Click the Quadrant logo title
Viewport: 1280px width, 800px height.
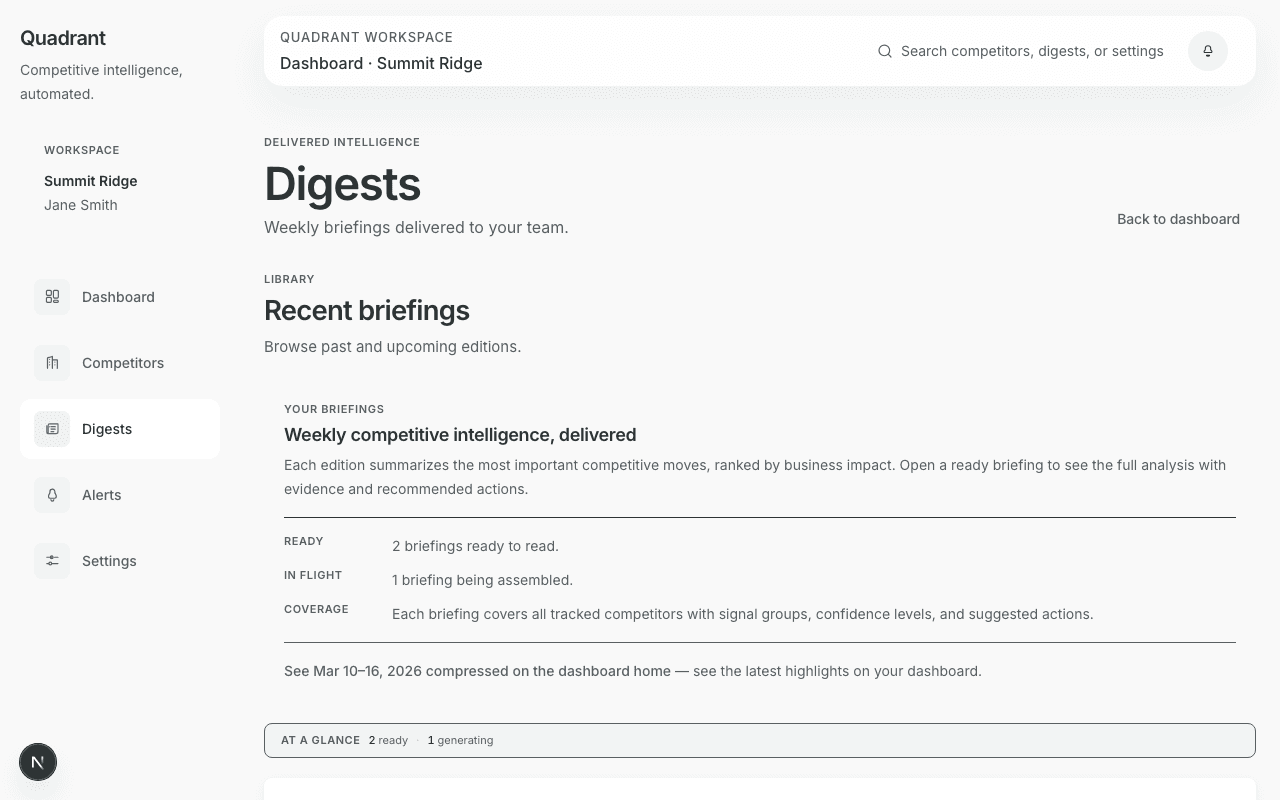(x=63, y=38)
